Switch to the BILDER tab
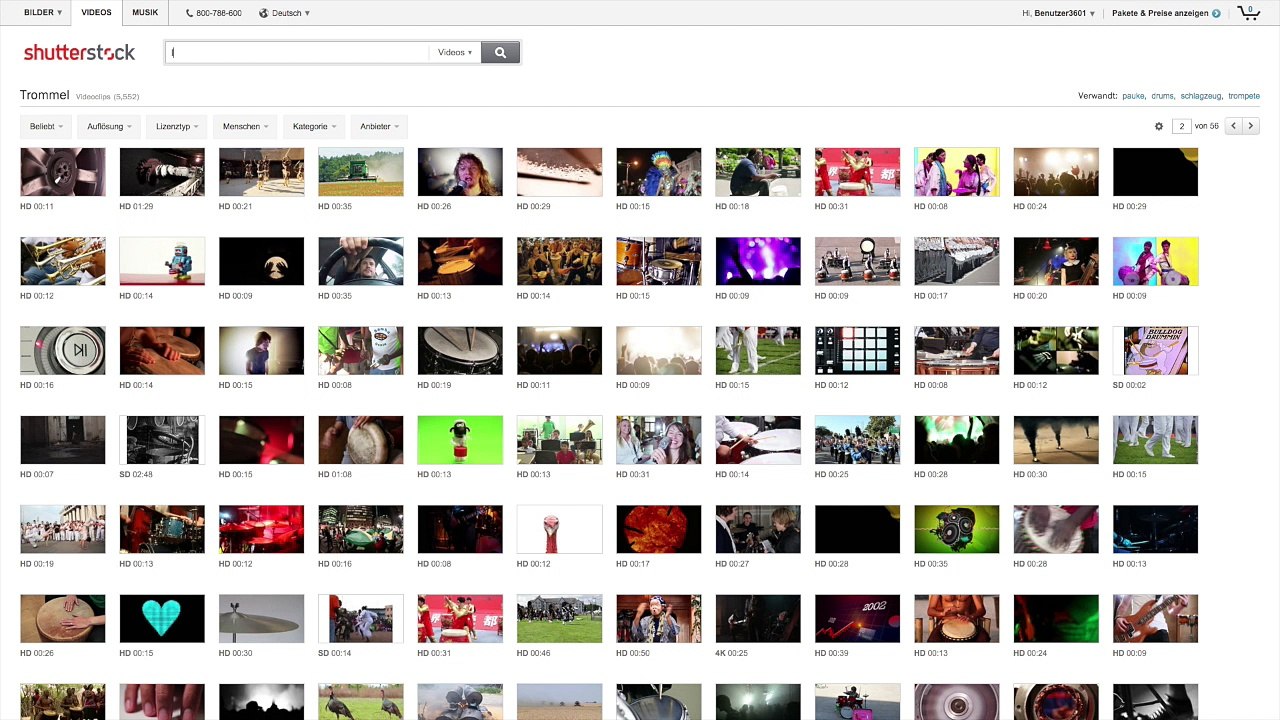 coord(43,13)
